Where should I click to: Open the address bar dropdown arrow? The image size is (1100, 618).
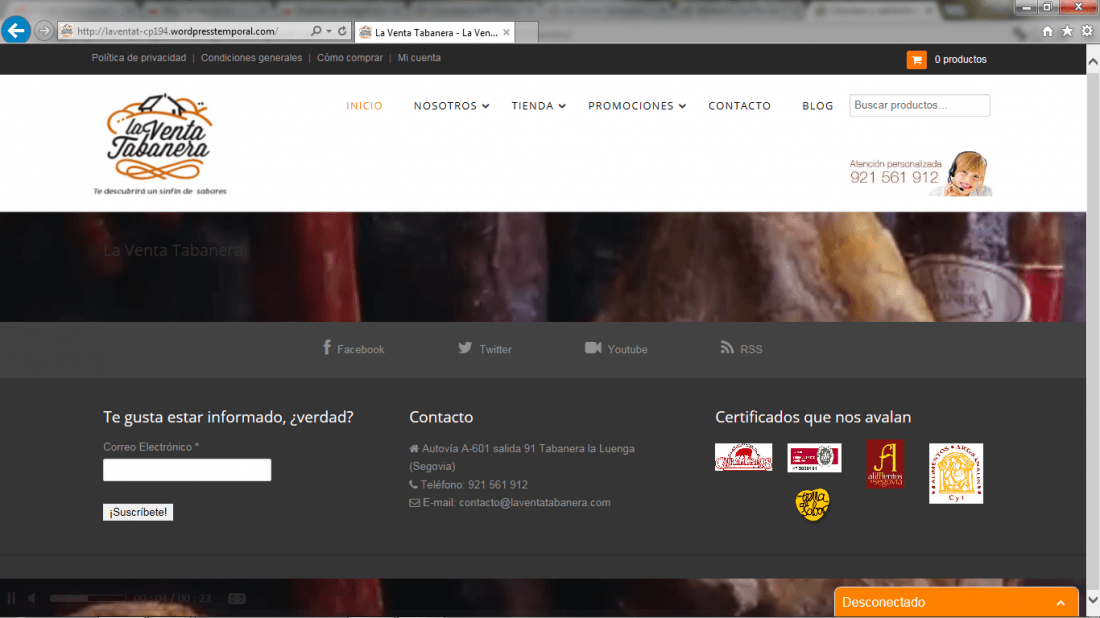coord(328,32)
